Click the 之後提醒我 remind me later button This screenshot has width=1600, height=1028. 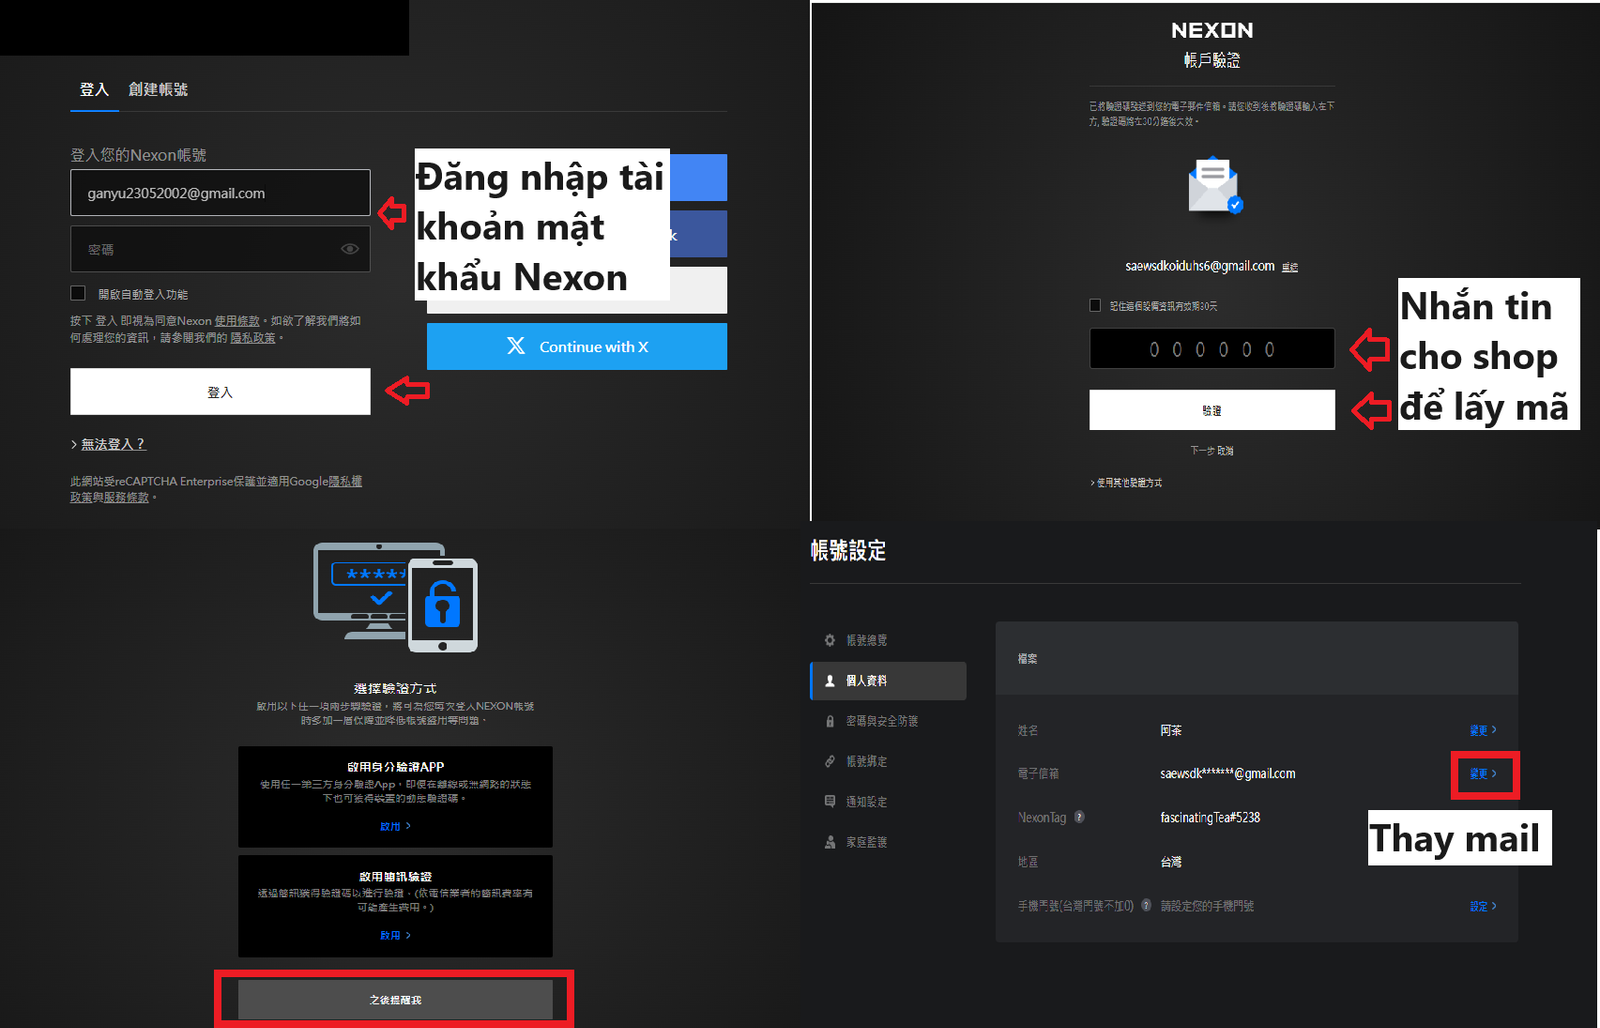(395, 1000)
